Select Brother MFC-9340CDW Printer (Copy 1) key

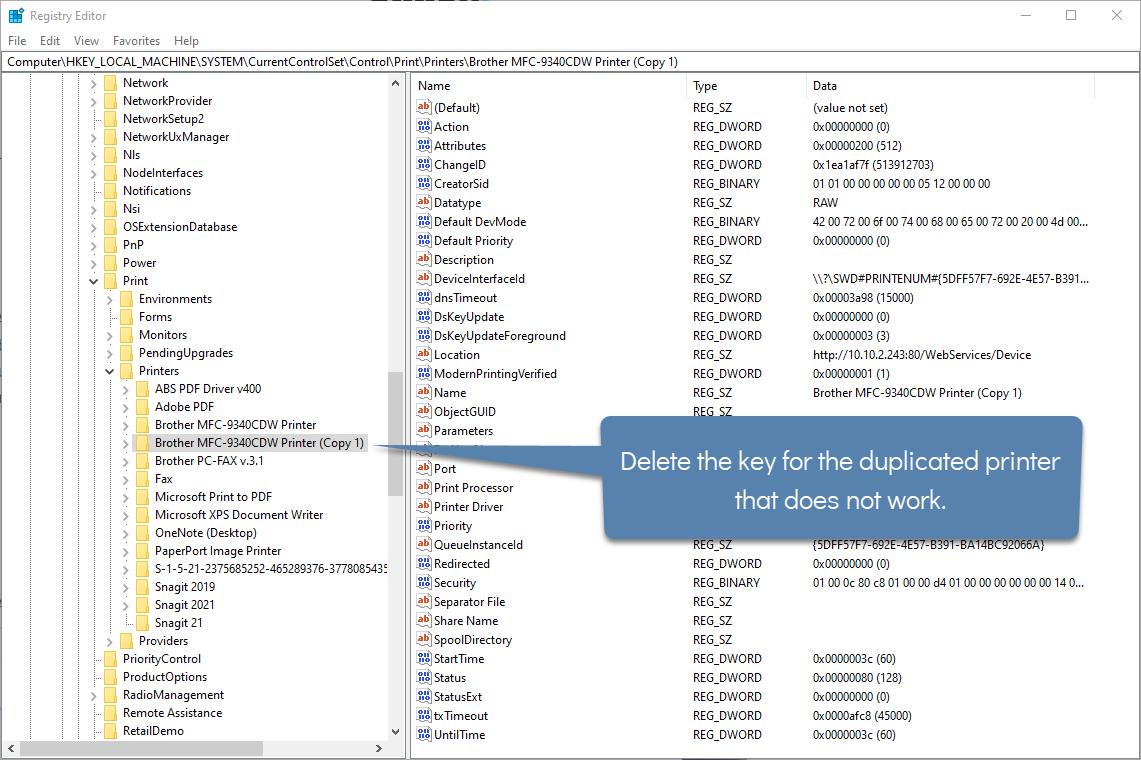[x=259, y=443]
